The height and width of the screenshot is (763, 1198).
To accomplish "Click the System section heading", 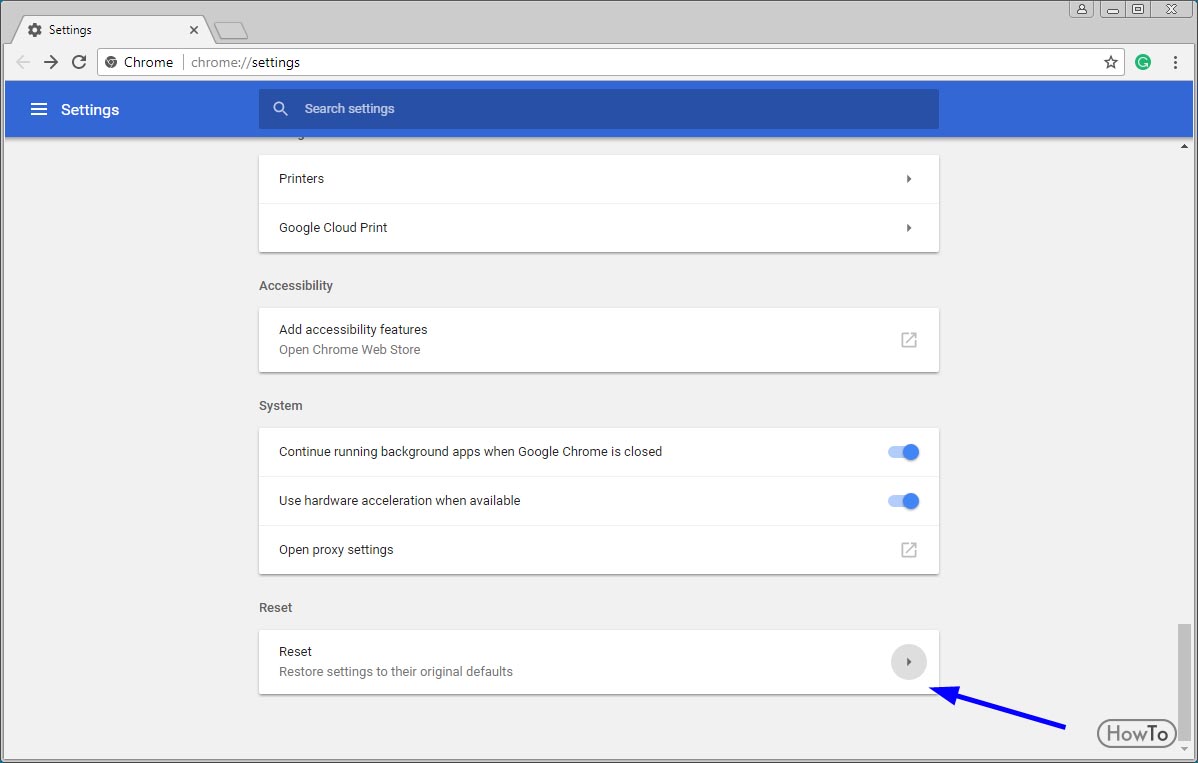I will 280,406.
